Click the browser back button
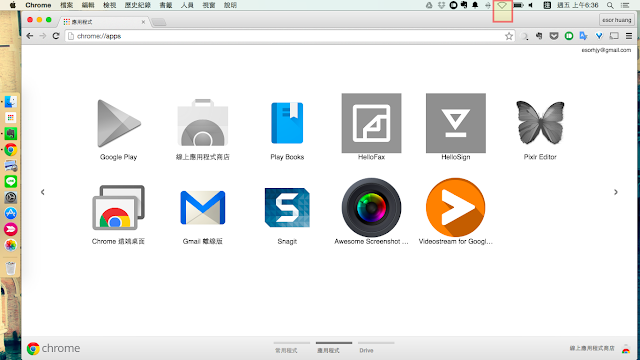This screenshot has width=640, height=360. [30, 36]
